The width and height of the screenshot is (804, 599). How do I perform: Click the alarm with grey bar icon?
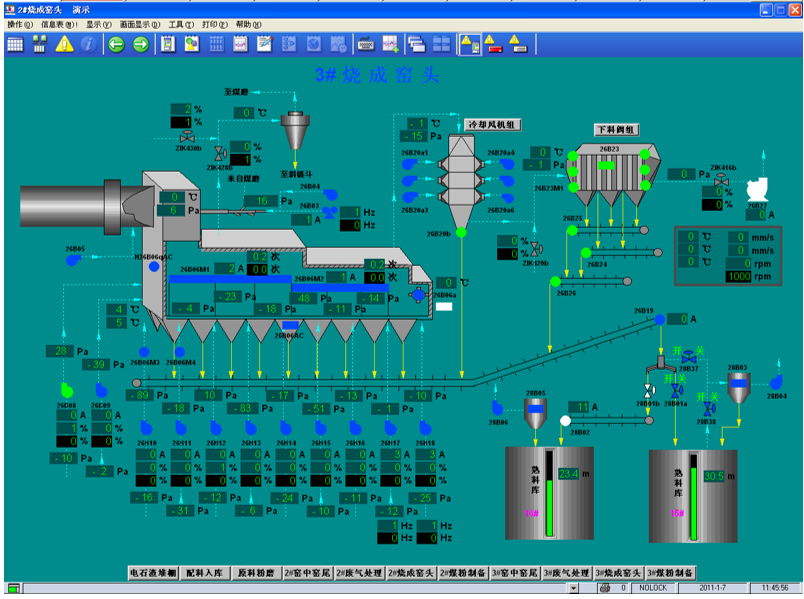[x=518, y=45]
